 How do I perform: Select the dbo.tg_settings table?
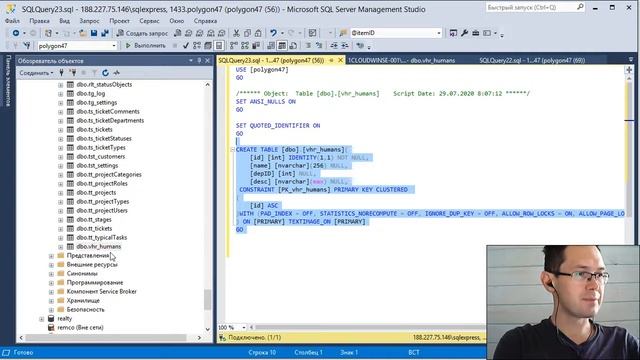97,102
